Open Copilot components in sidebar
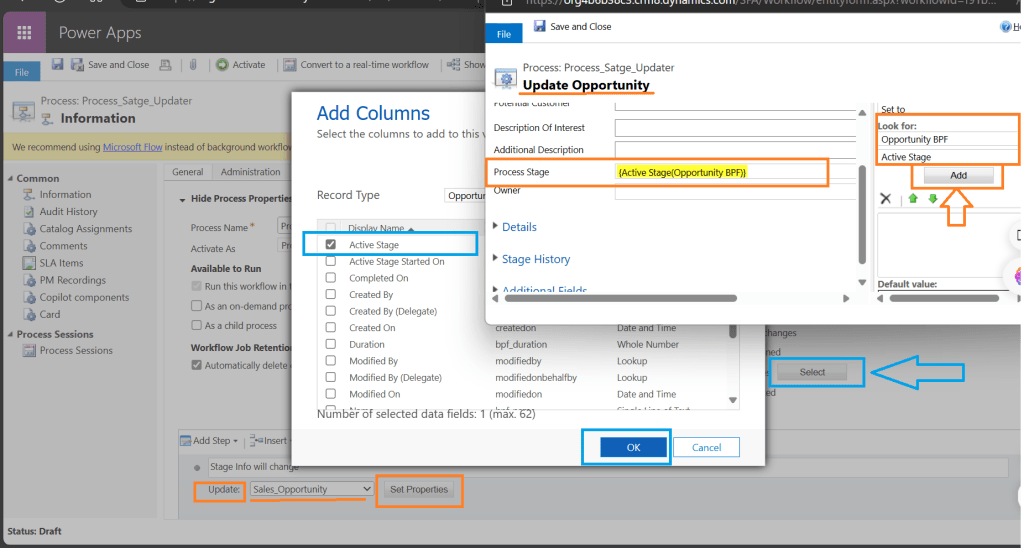The height and width of the screenshot is (555, 1024). click(84, 297)
